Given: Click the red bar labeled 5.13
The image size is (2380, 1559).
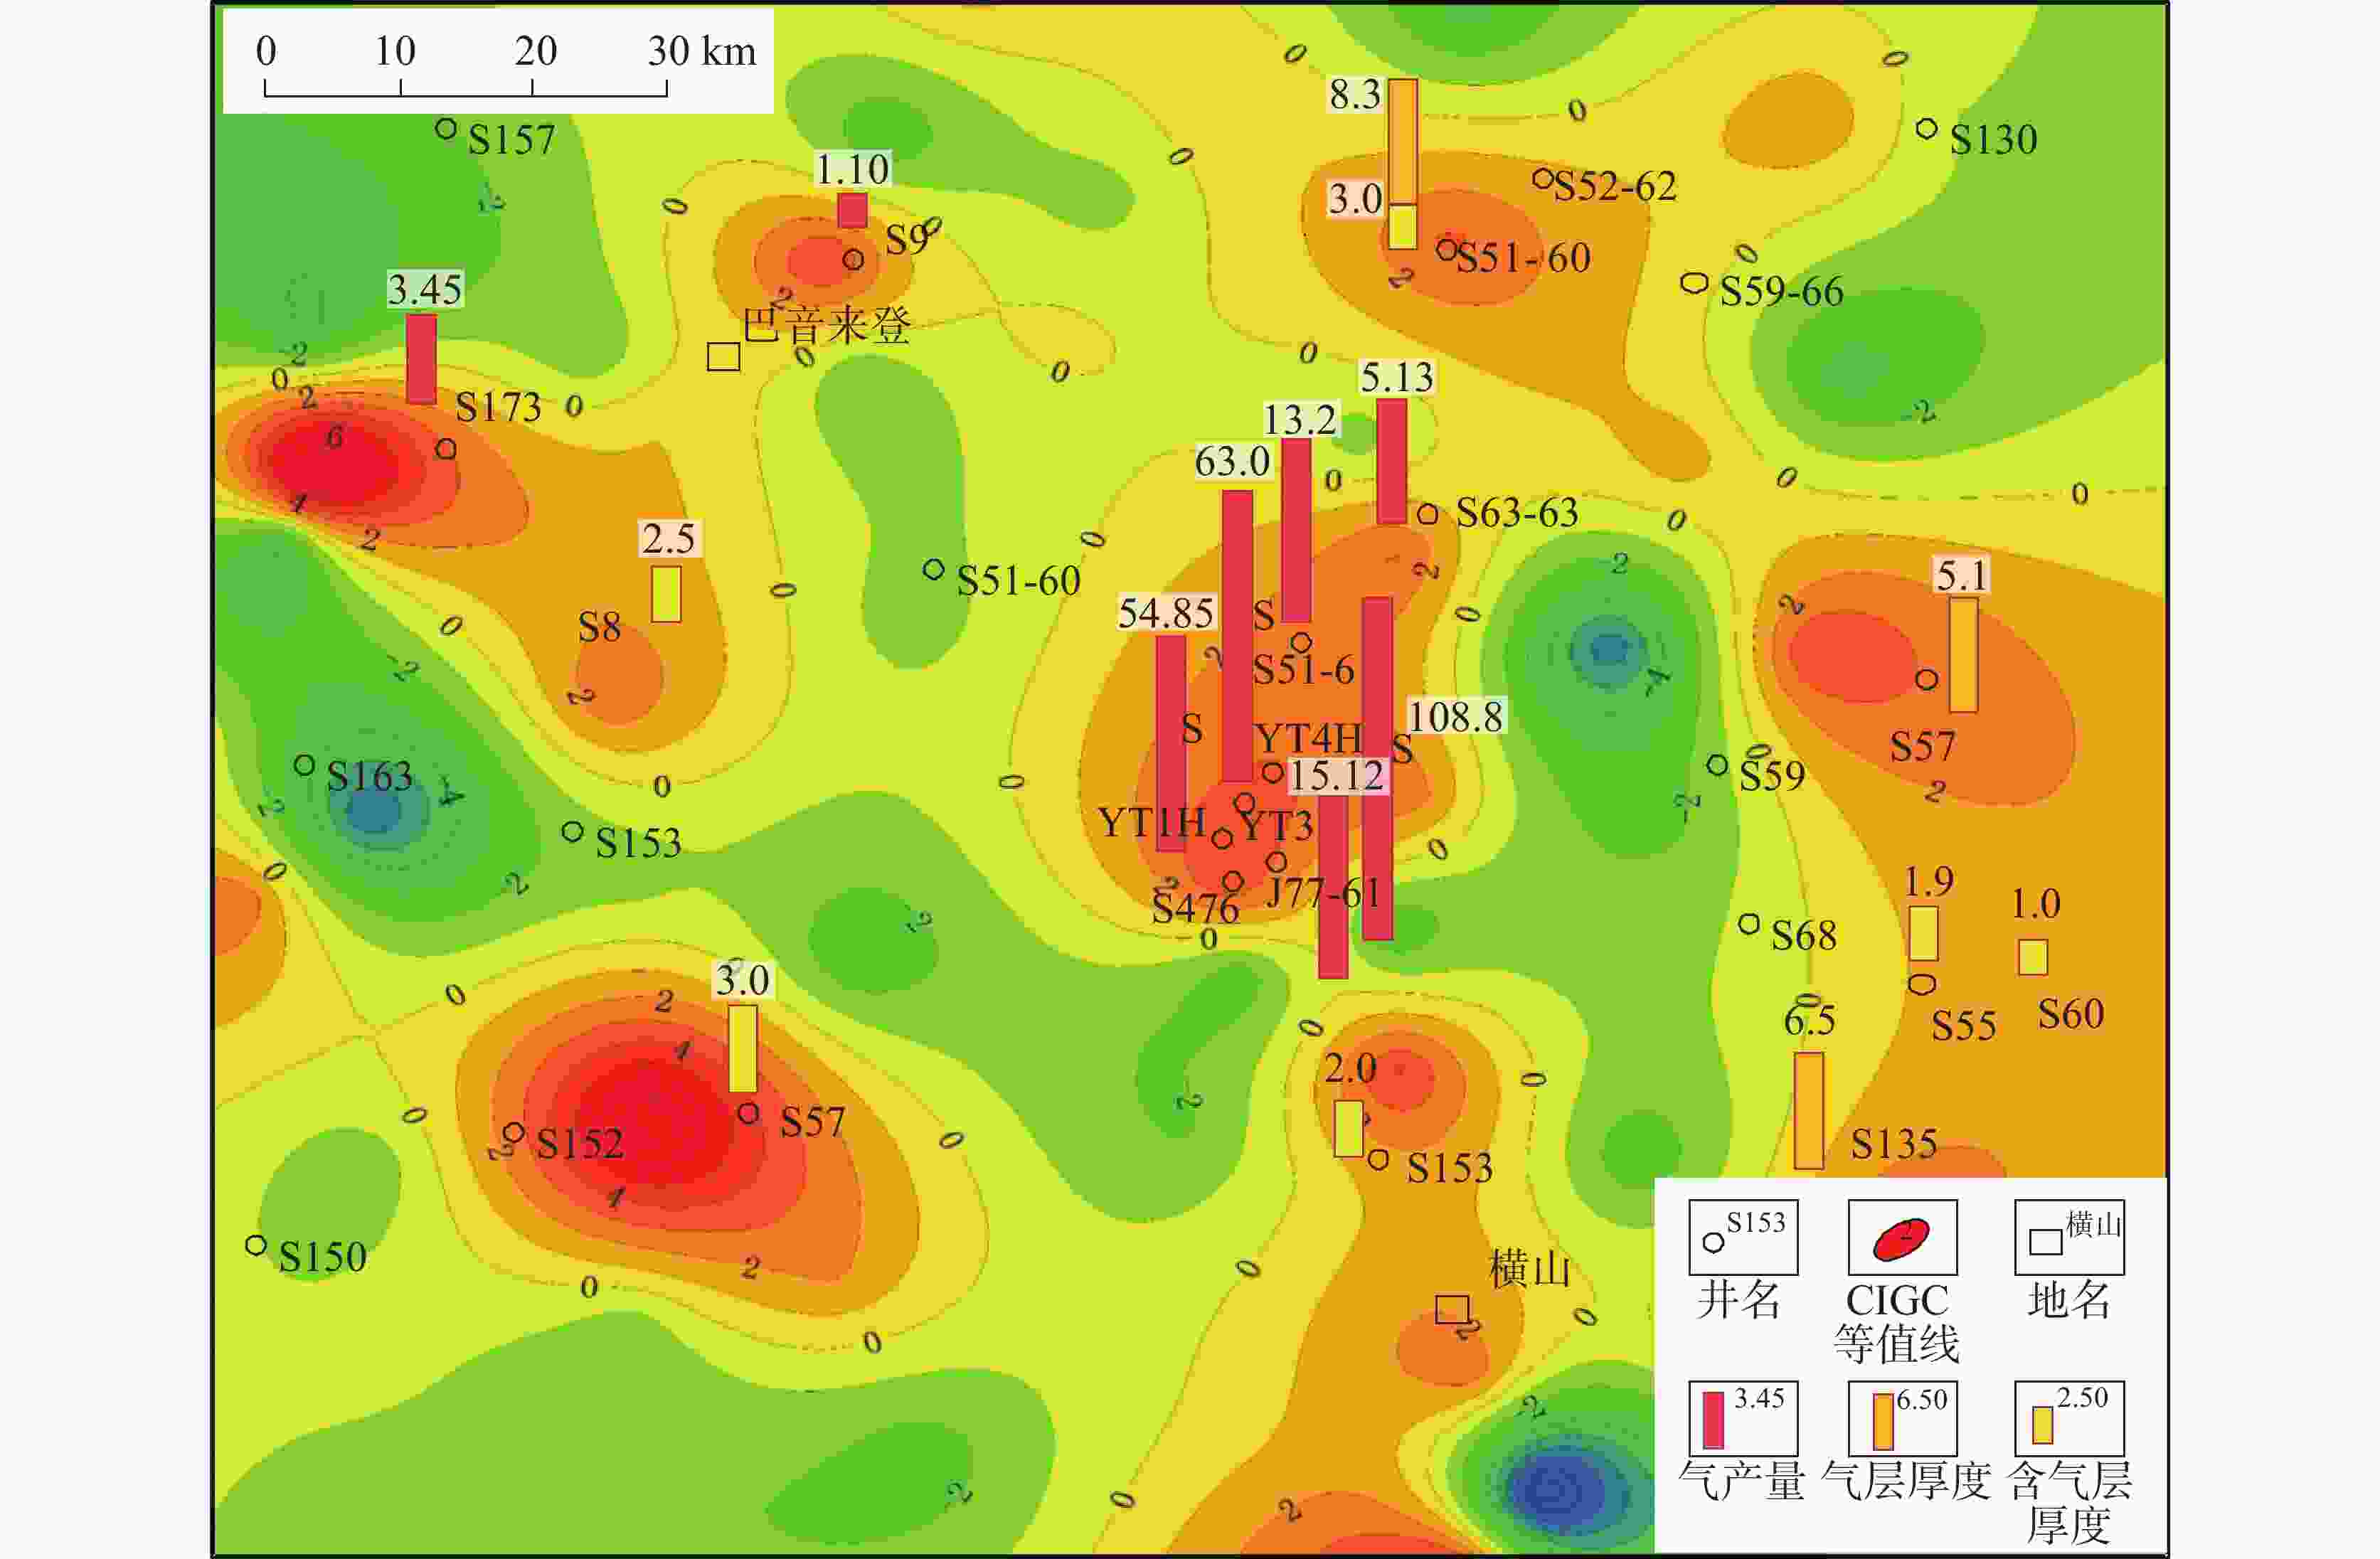Looking at the screenshot, I should tap(1392, 461).
